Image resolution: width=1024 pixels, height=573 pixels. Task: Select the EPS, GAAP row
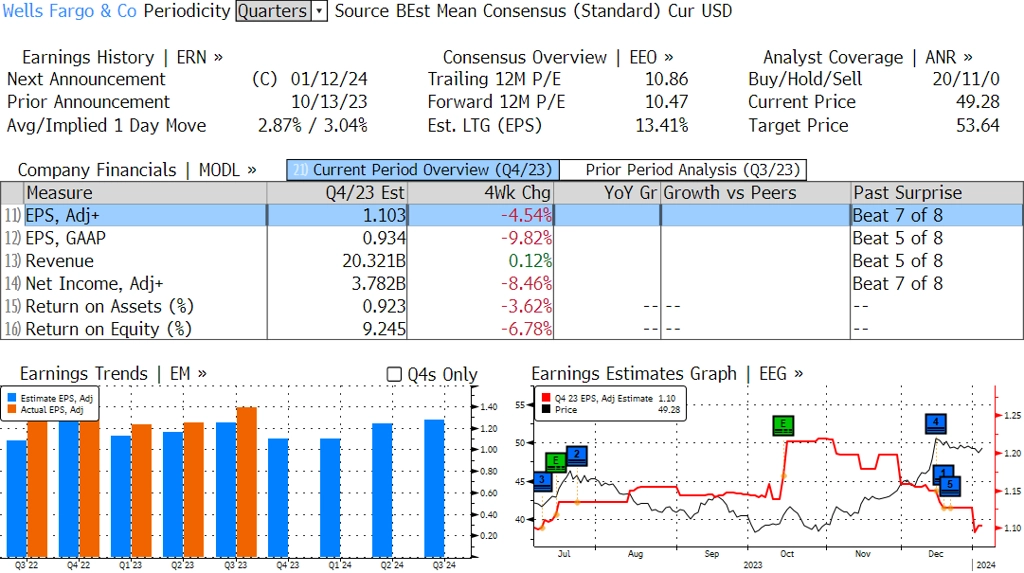click(x=512, y=238)
